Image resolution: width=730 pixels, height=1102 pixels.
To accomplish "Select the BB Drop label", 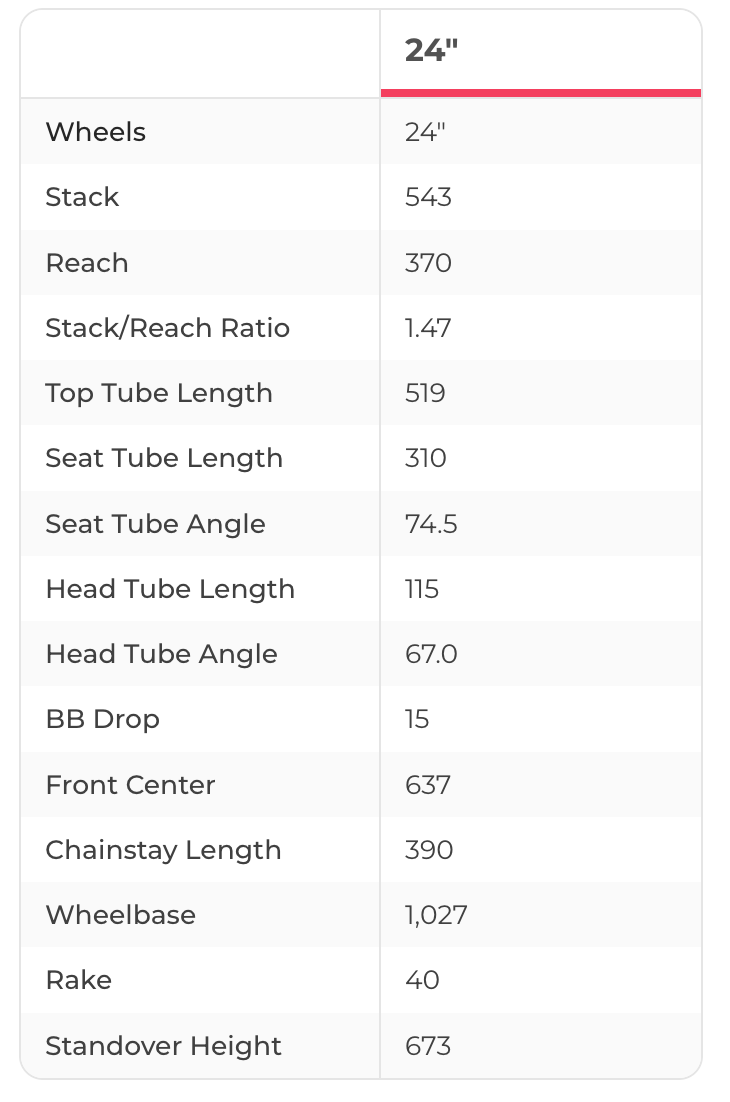I will point(102,719).
